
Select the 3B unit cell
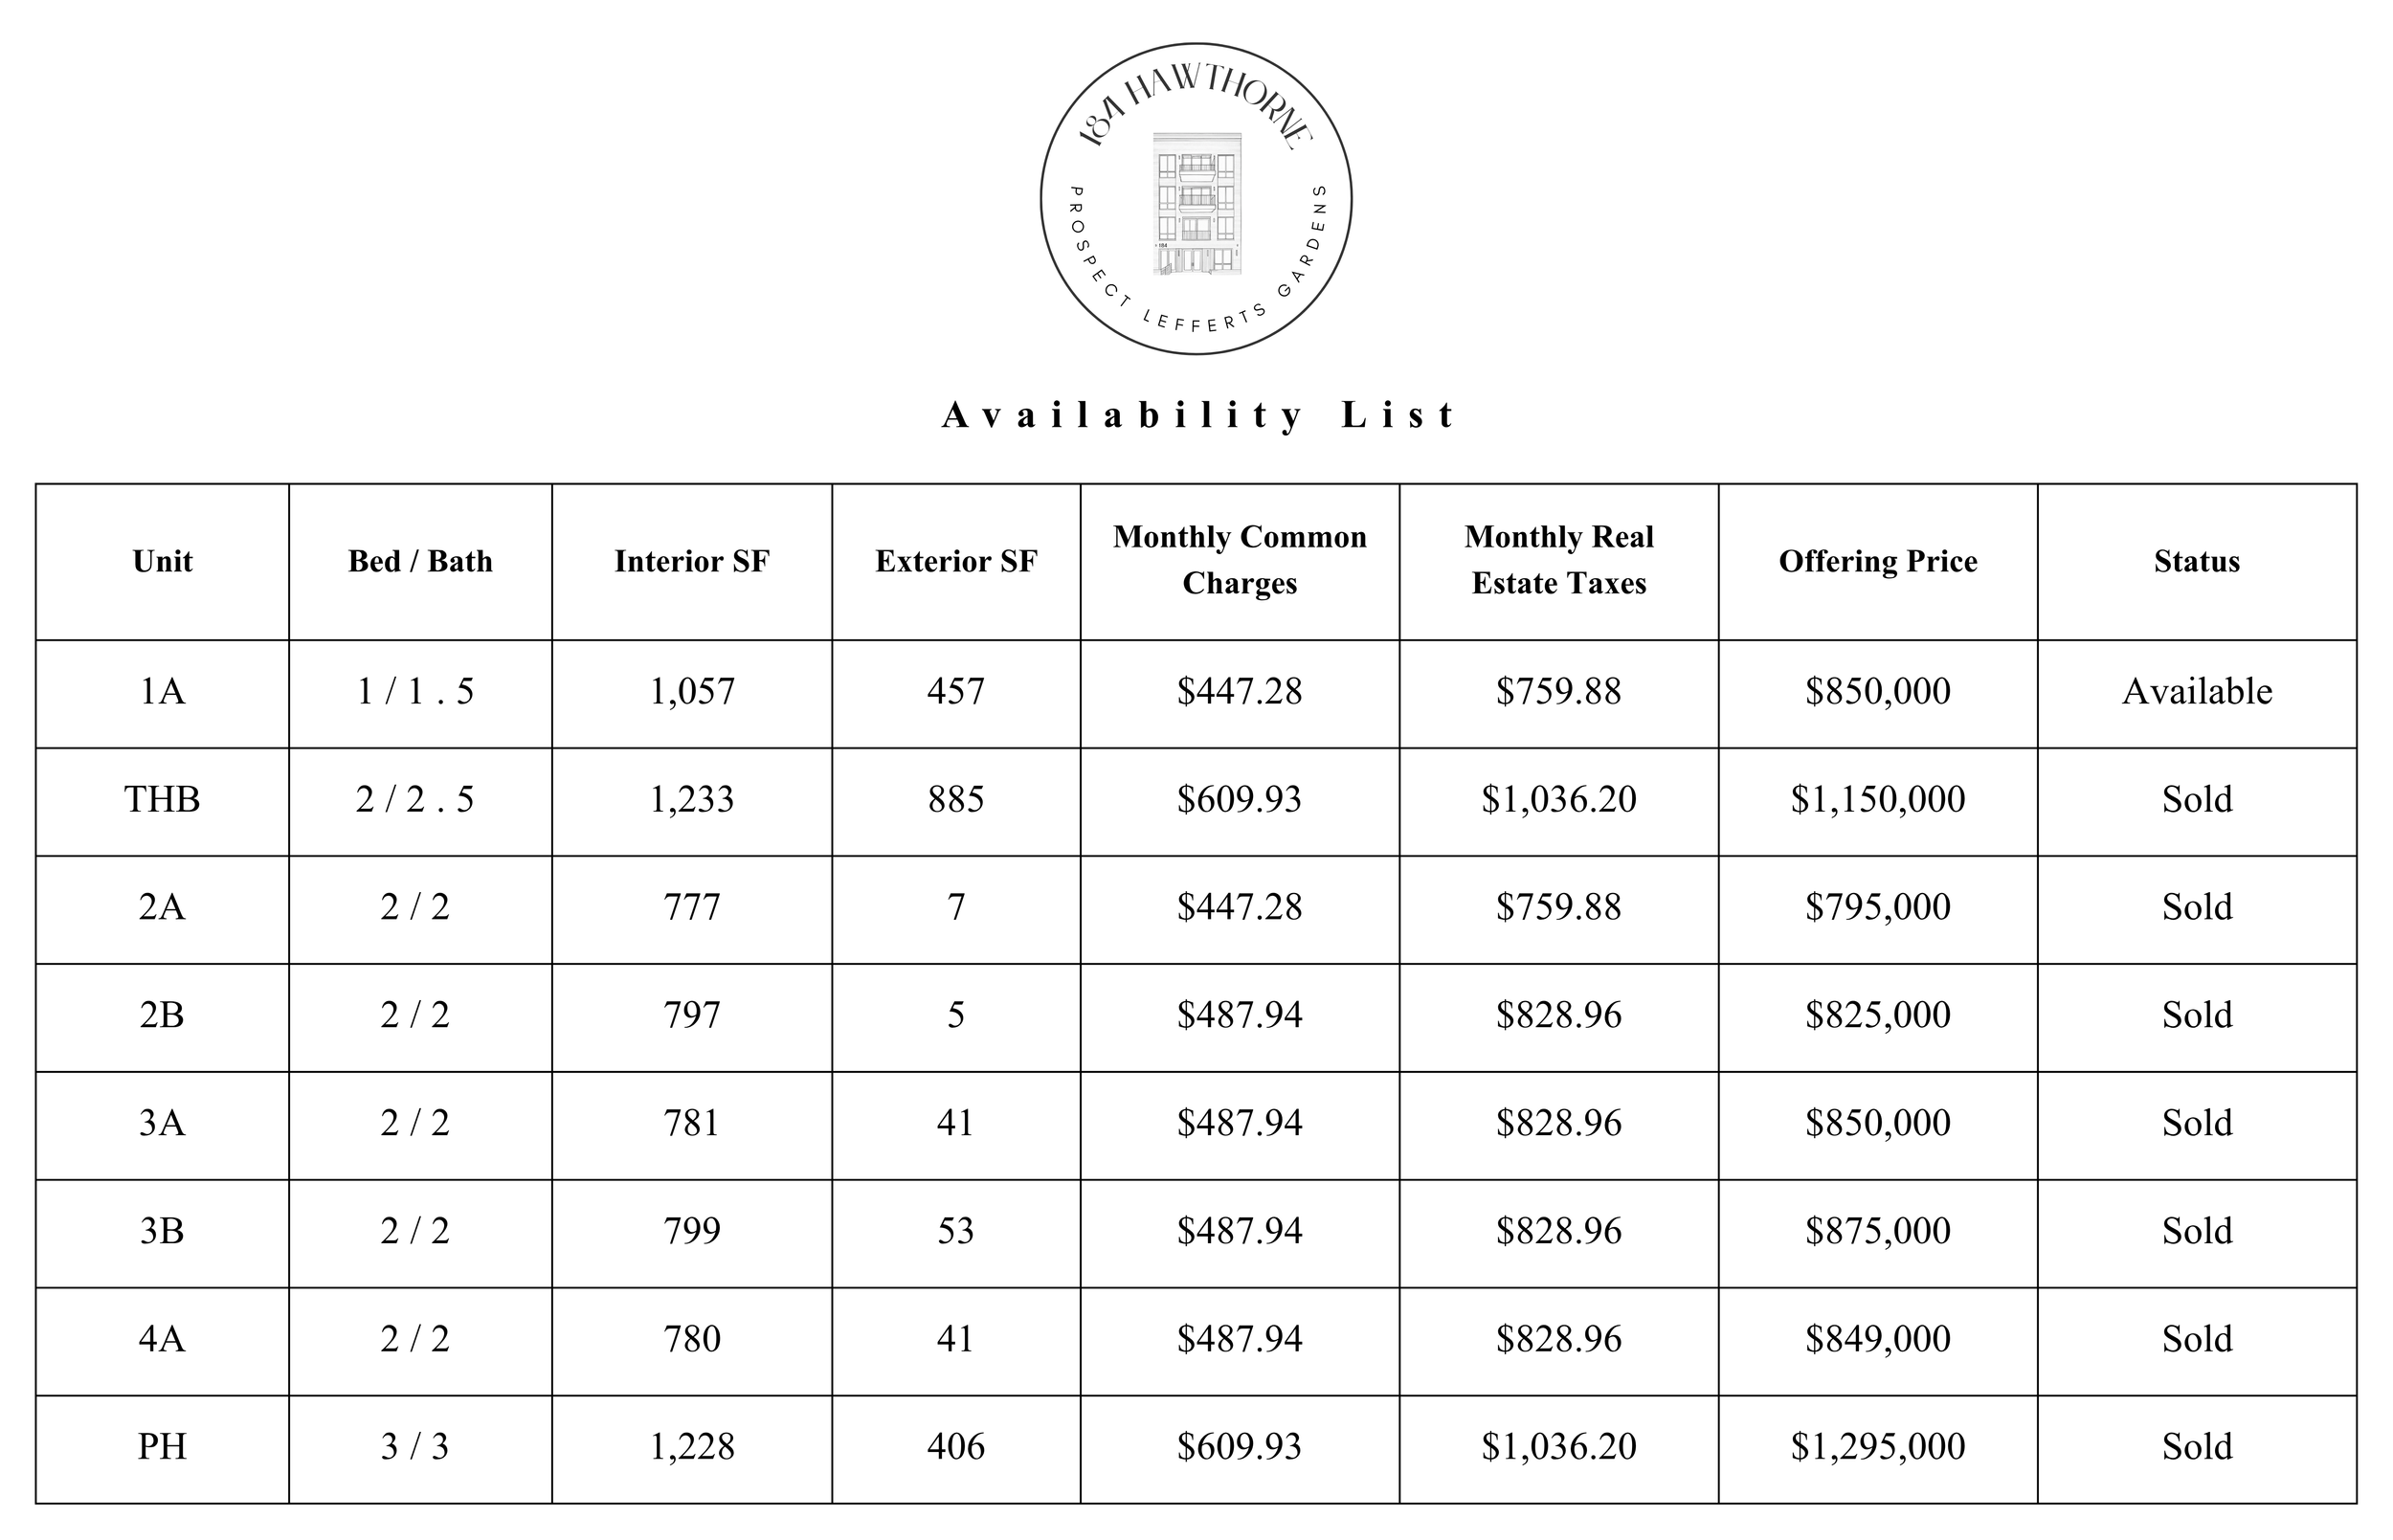[162, 1231]
